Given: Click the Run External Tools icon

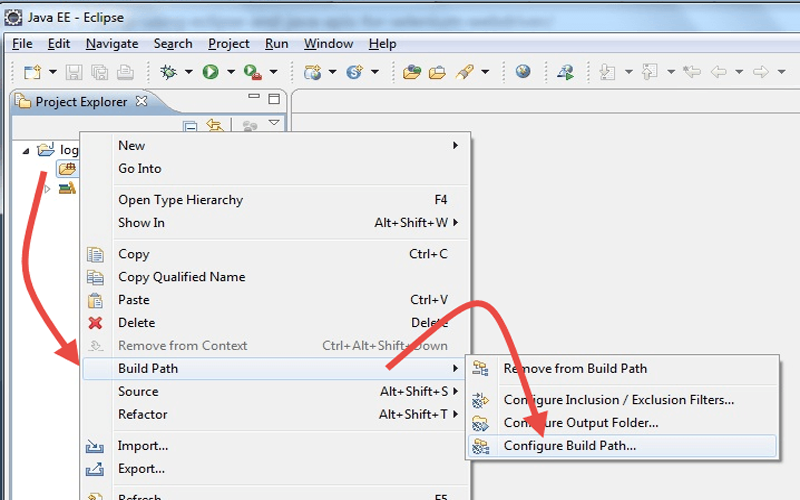Looking at the screenshot, I should click(x=253, y=72).
